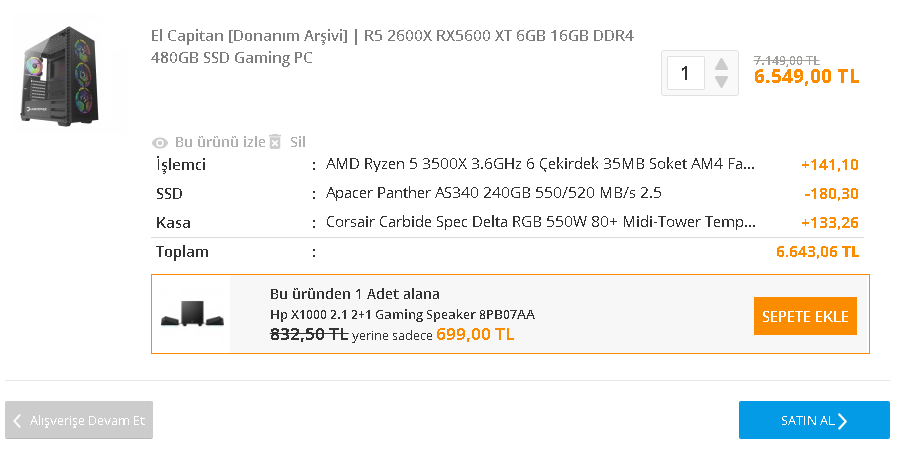Click the Bu ürünü izle text link

tap(220, 142)
